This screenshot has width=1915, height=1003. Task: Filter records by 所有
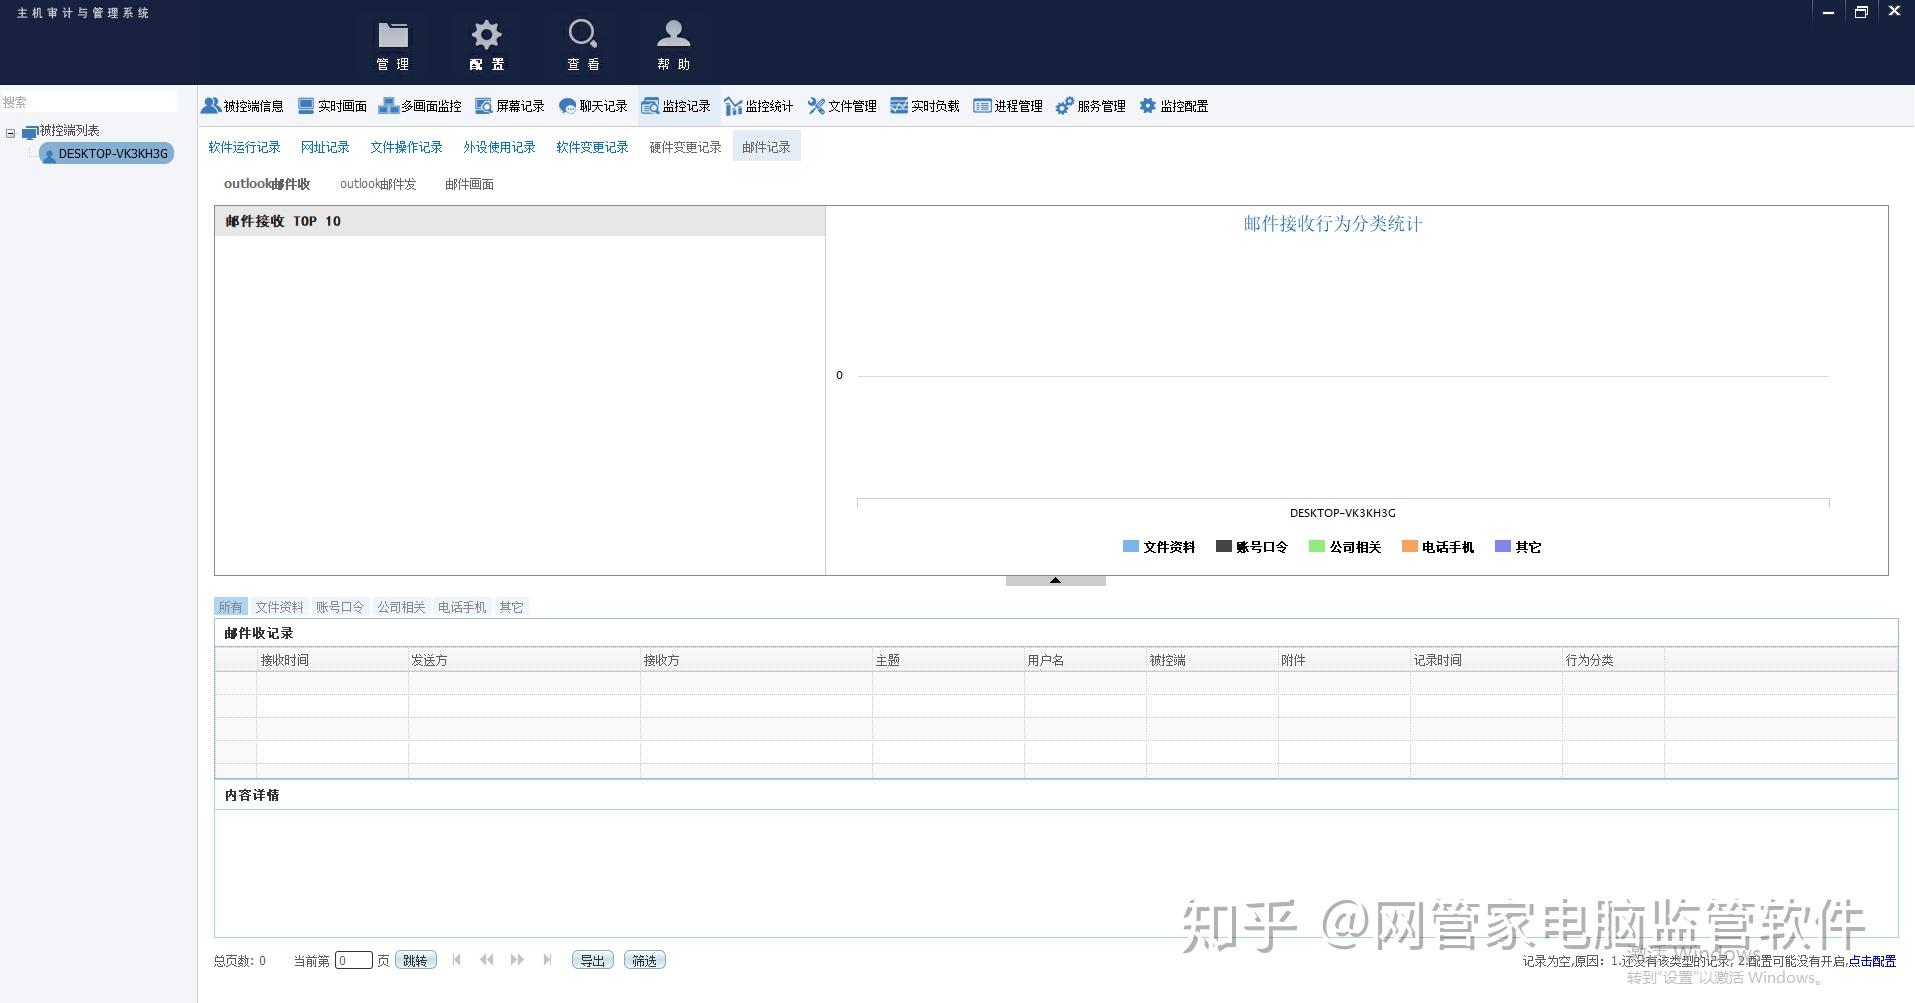230,607
